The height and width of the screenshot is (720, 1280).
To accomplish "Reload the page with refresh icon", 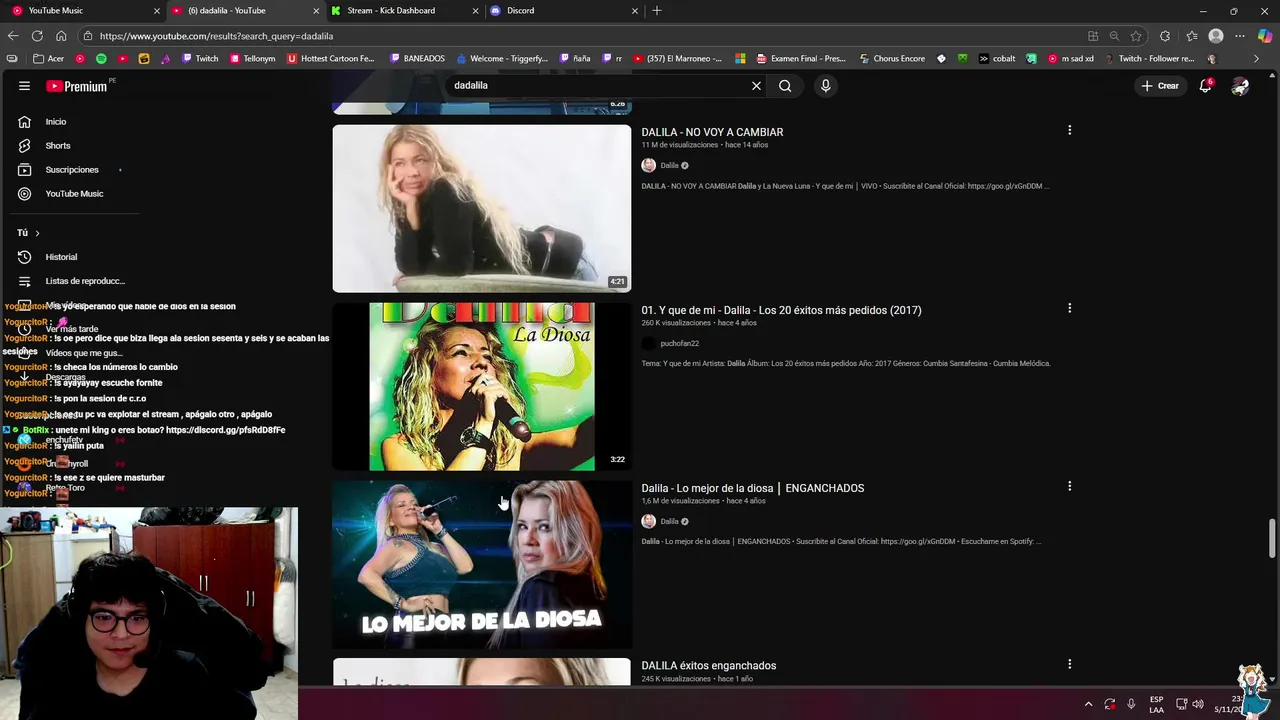I will click(37, 36).
